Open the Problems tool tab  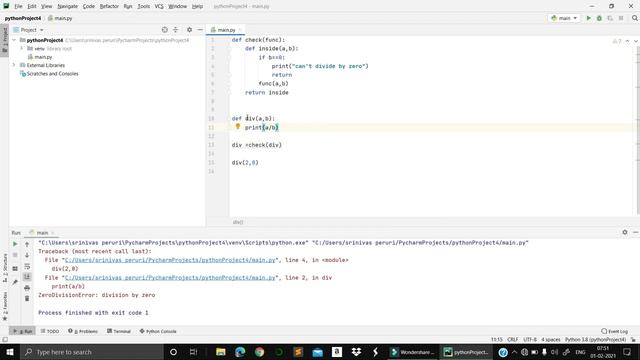(83, 331)
